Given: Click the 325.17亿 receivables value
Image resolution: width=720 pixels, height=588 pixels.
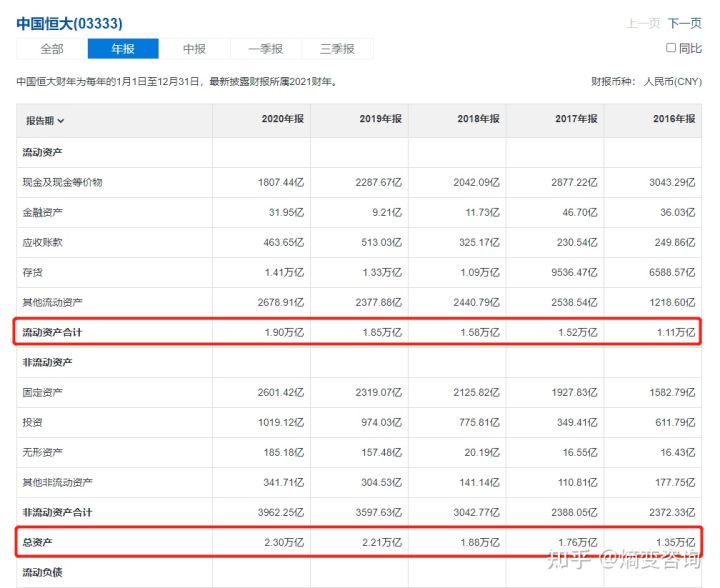Looking at the screenshot, I should (x=479, y=242).
